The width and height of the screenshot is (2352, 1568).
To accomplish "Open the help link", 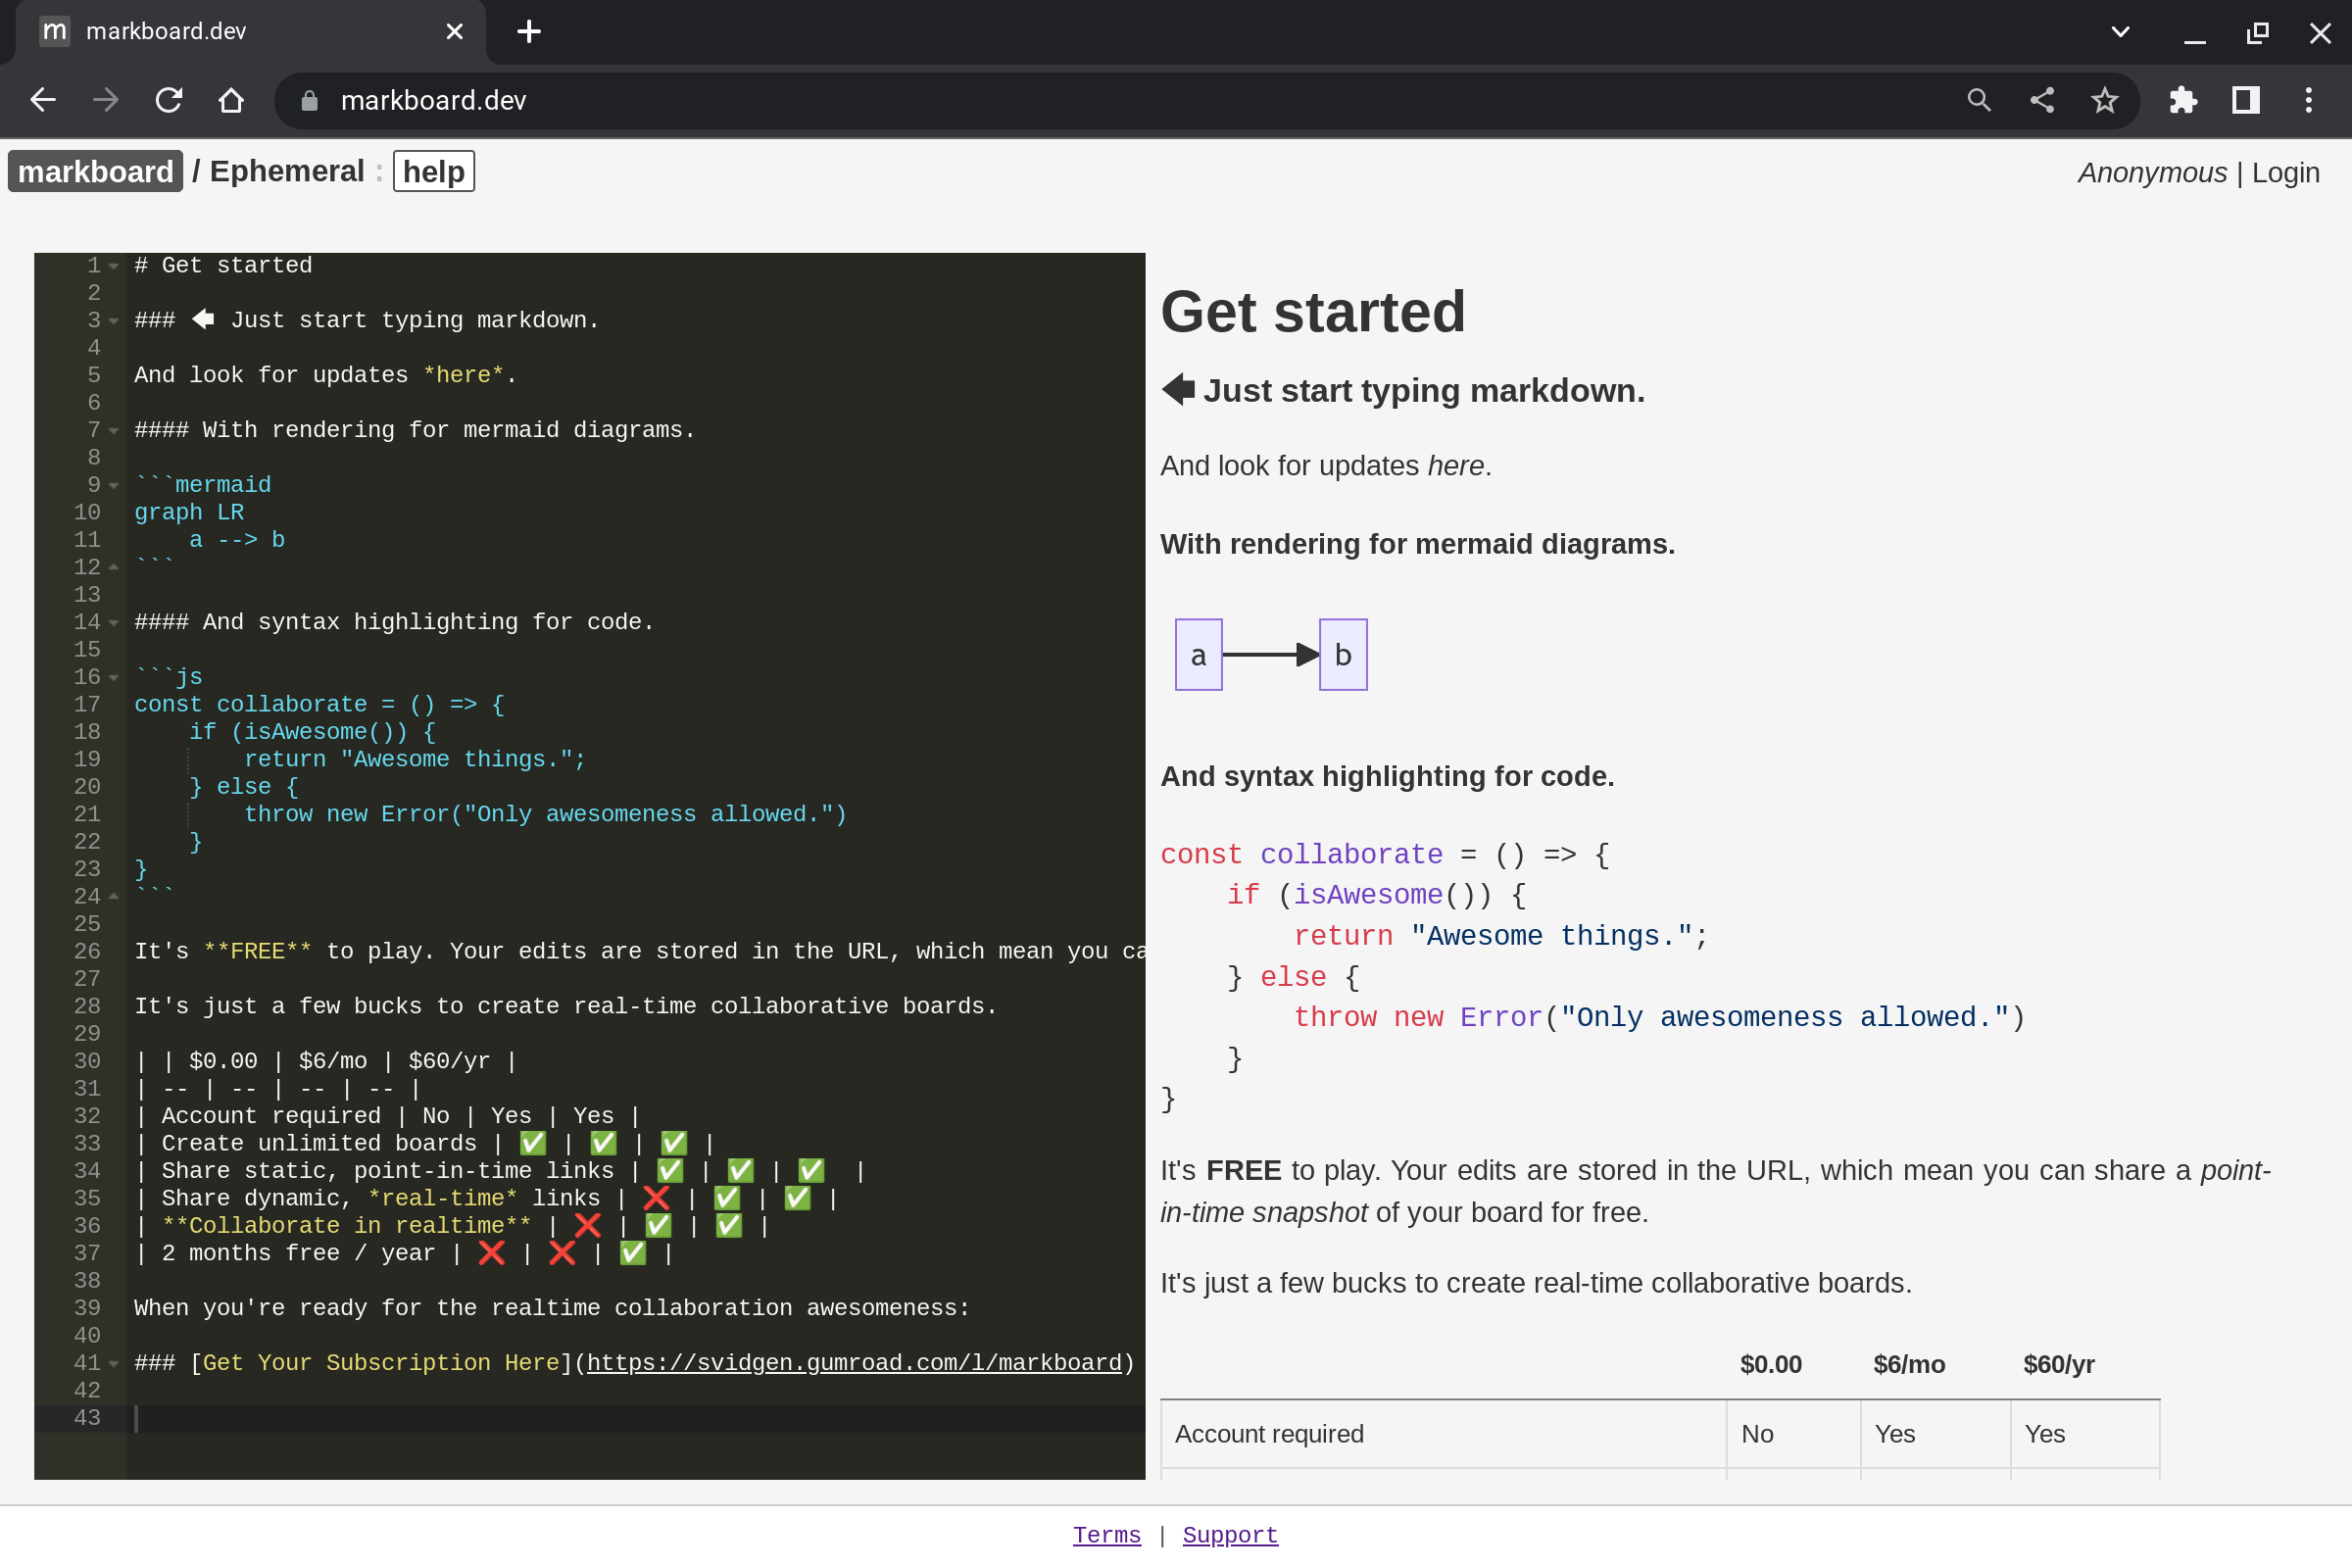I will tap(434, 172).
